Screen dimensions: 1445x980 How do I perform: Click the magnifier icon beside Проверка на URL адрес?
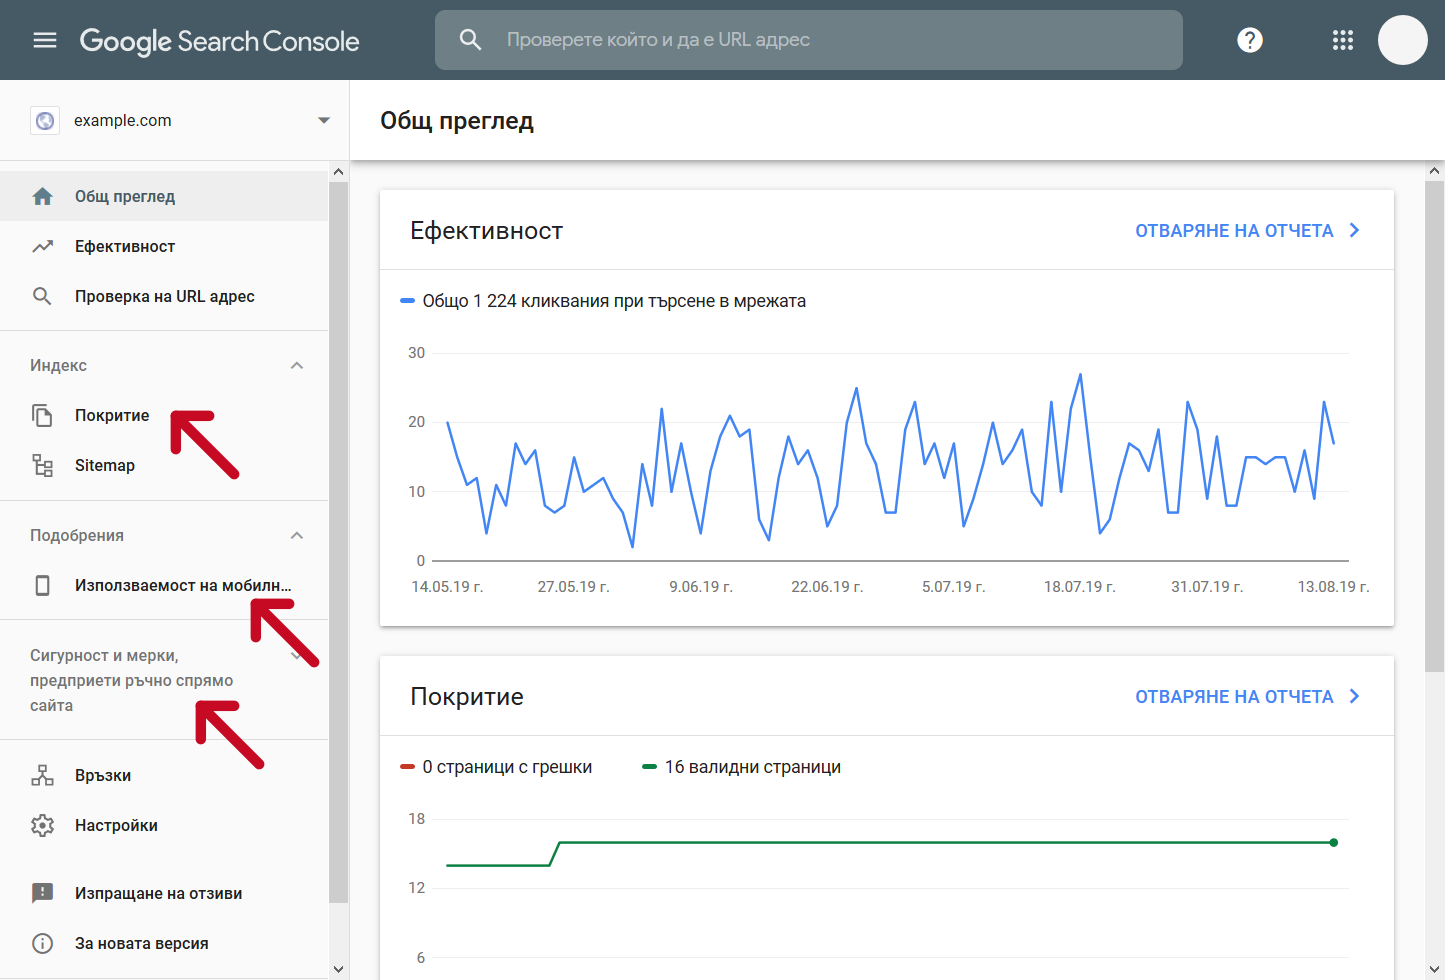pos(42,296)
